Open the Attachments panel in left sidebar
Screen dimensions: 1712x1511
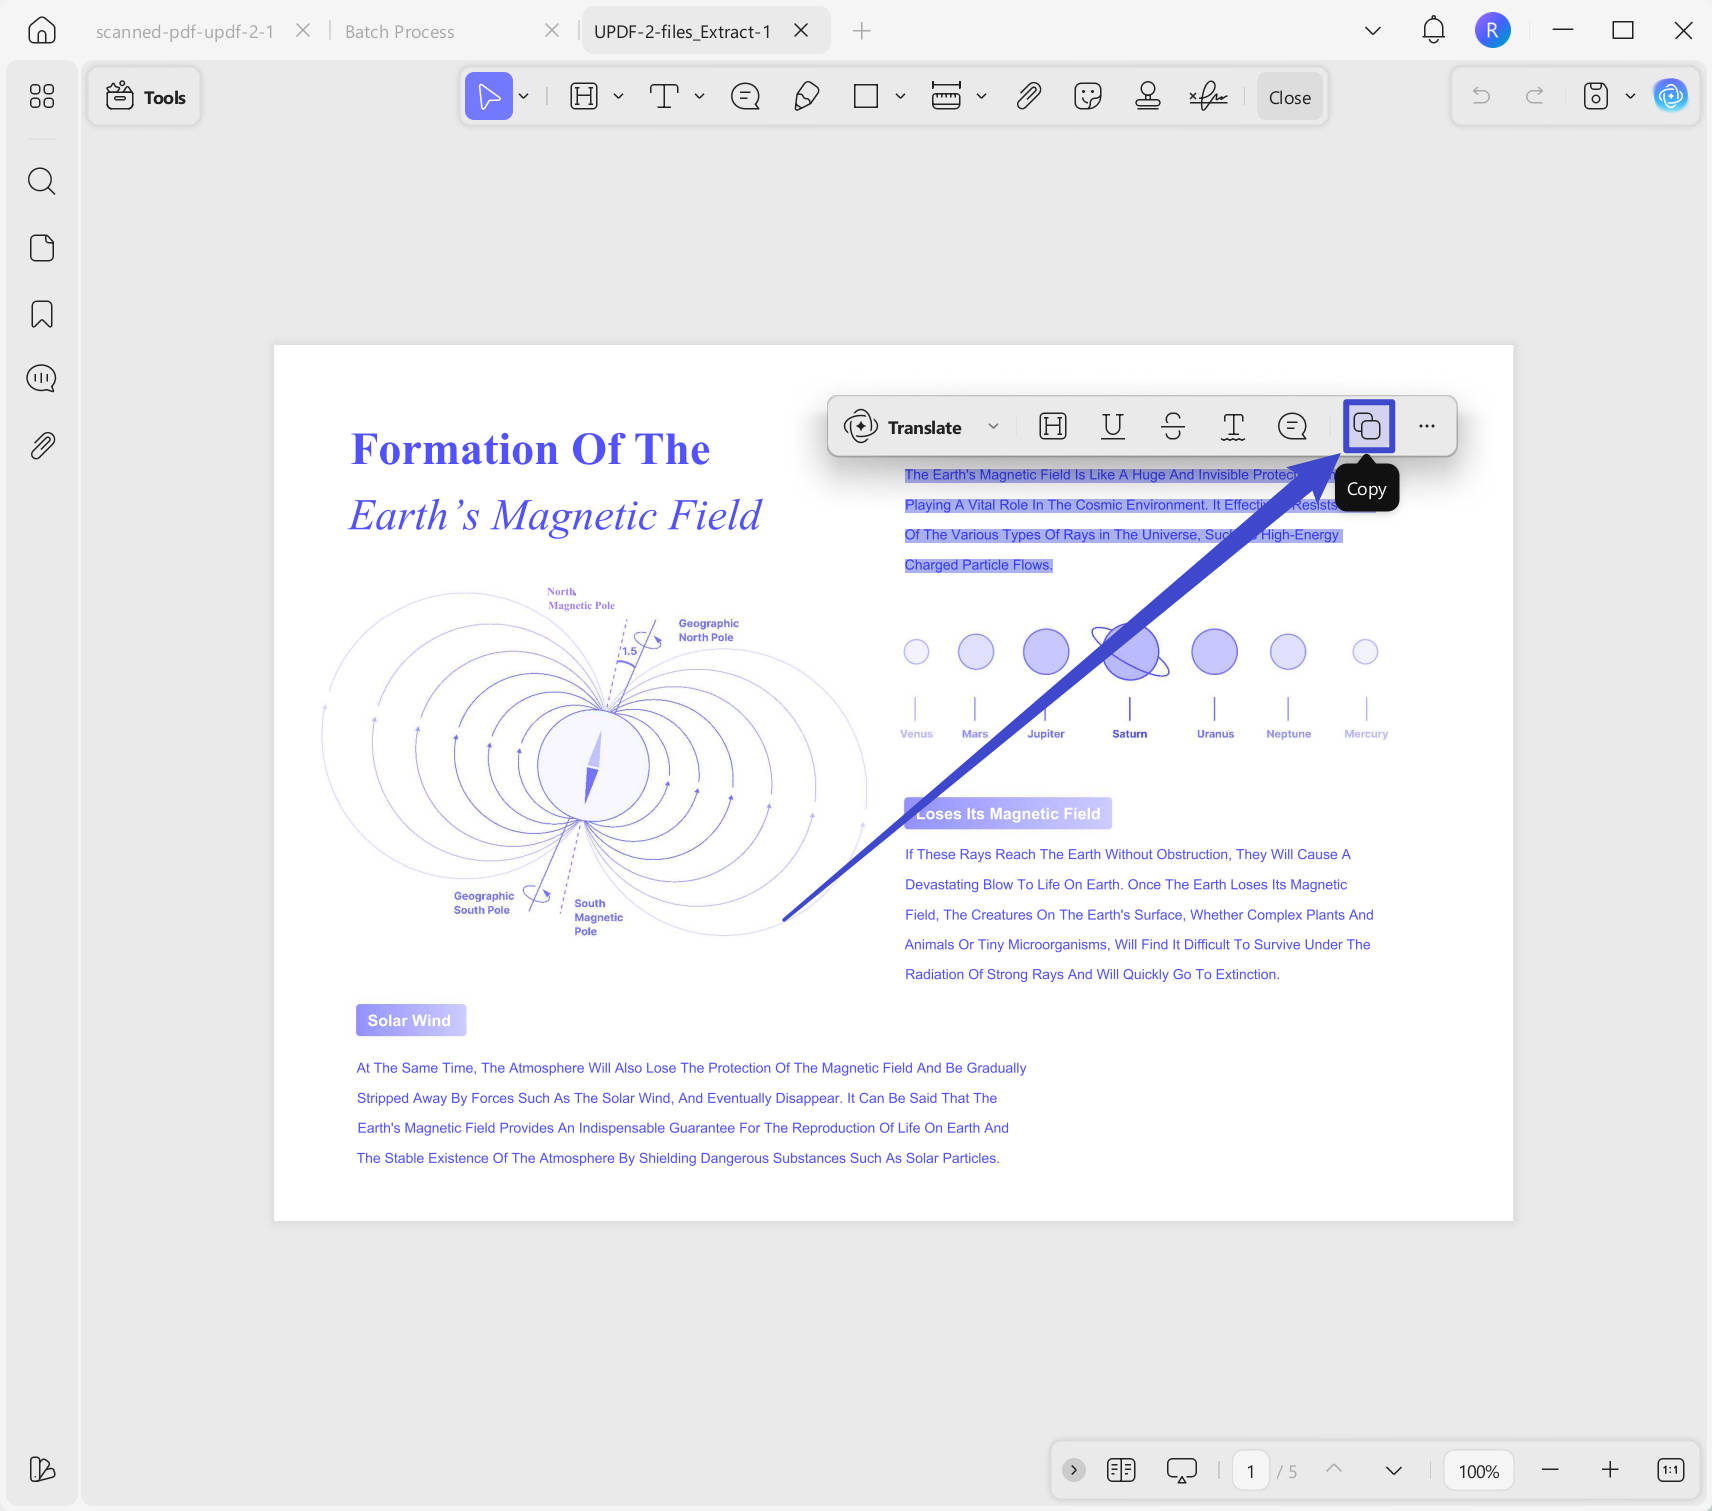click(x=41, y=445)
